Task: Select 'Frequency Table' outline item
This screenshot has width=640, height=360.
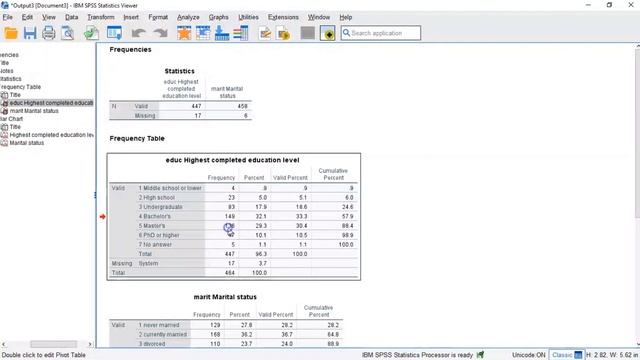Action: click(x=20, y=87)
